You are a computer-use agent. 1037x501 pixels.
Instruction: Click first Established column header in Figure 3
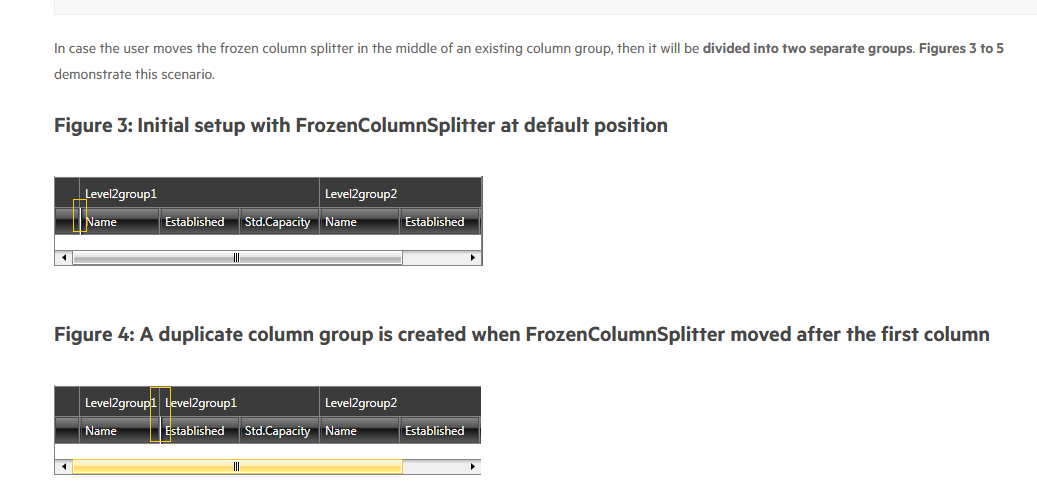coord(195,222)
